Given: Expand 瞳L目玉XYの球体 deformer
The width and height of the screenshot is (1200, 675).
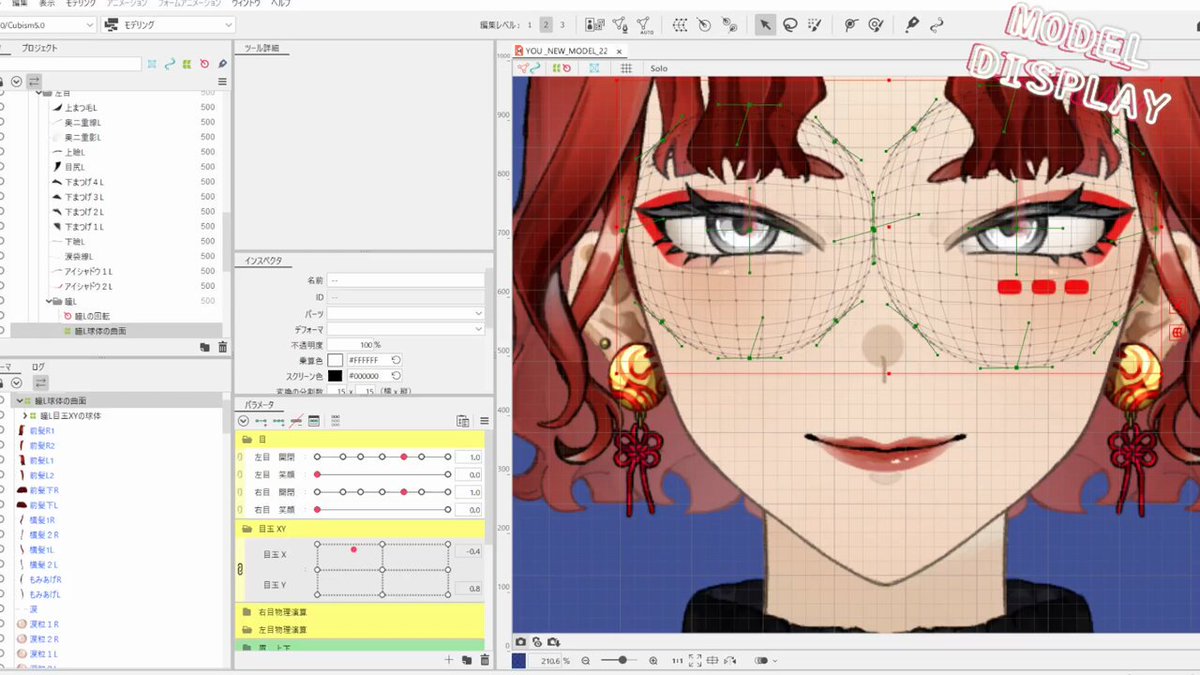Looking at the screenshot, I should click(x=24, y=415).
